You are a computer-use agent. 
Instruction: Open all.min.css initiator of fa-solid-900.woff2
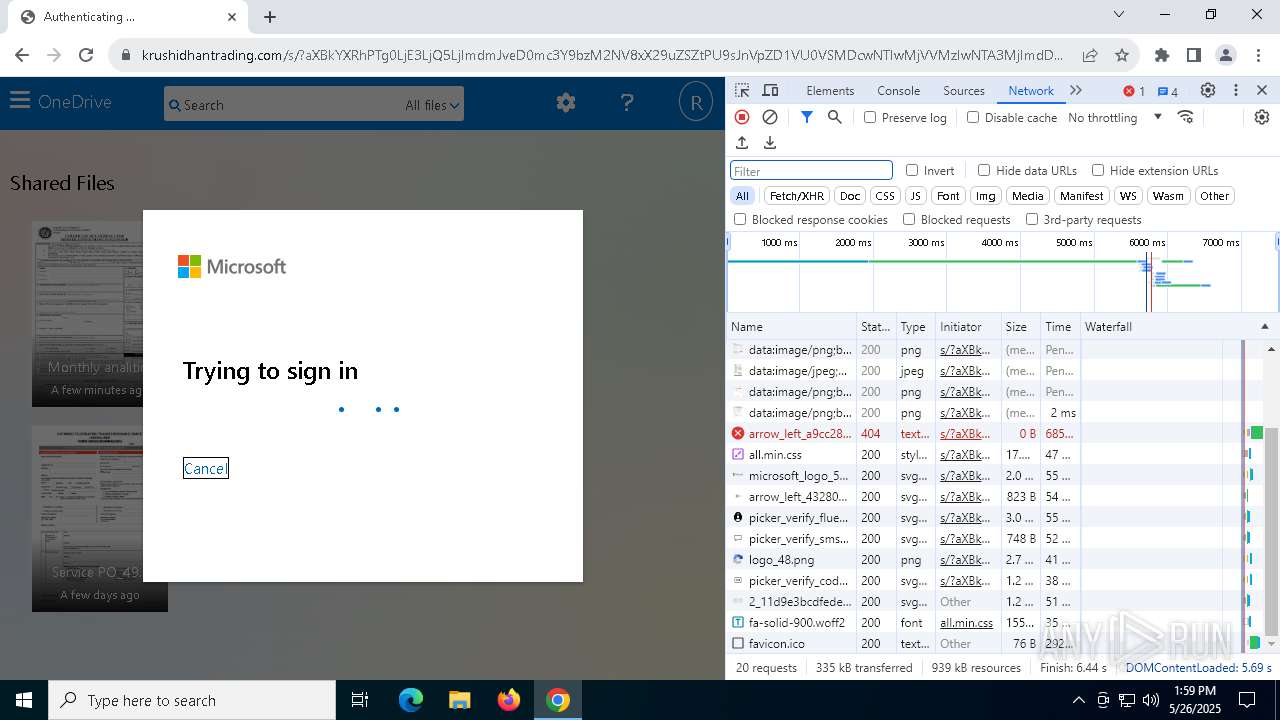tap(966, 623)
